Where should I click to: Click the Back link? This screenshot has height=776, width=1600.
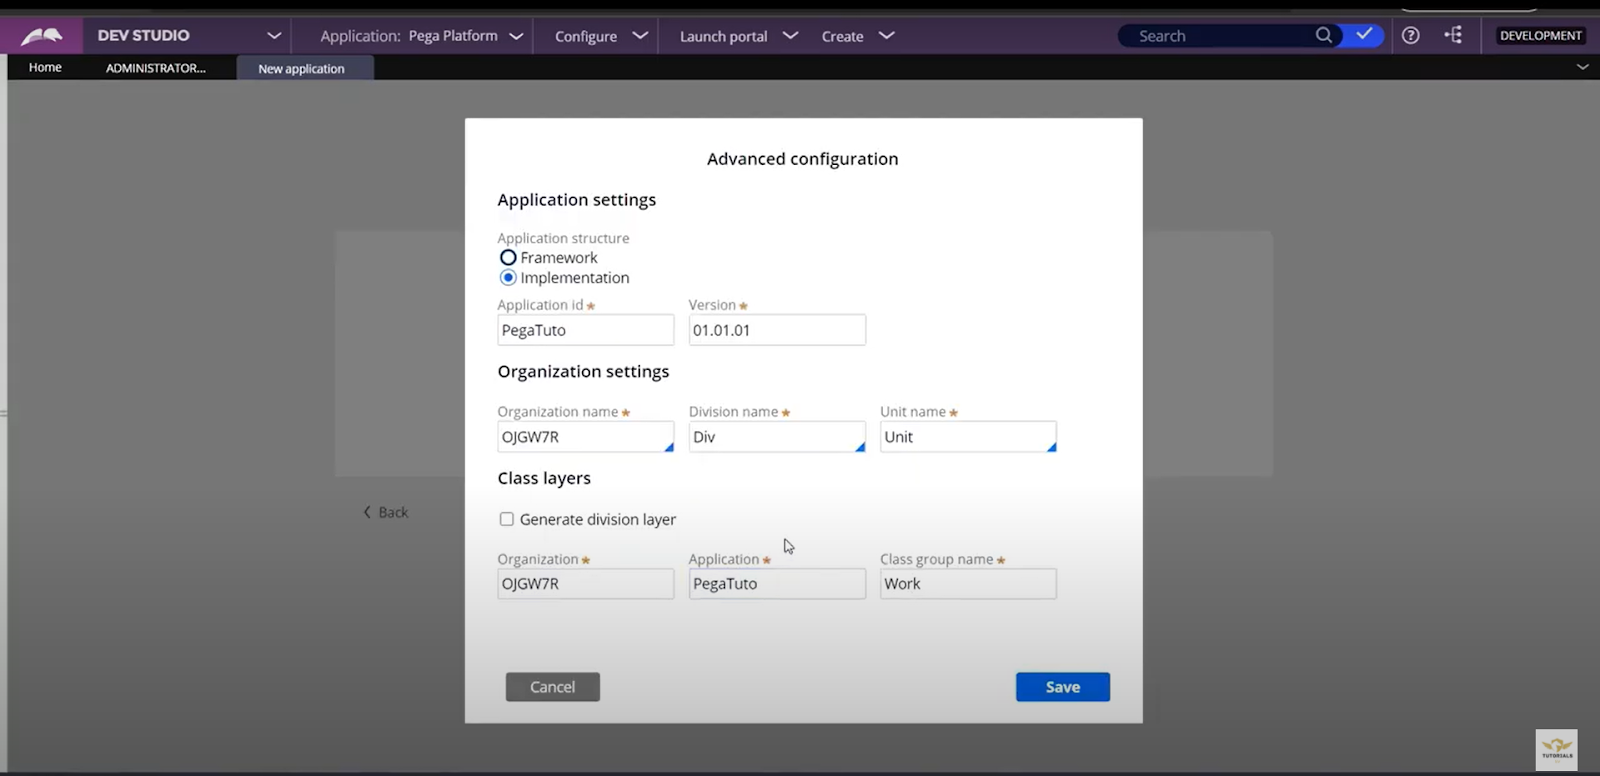(x=386, y=512)
